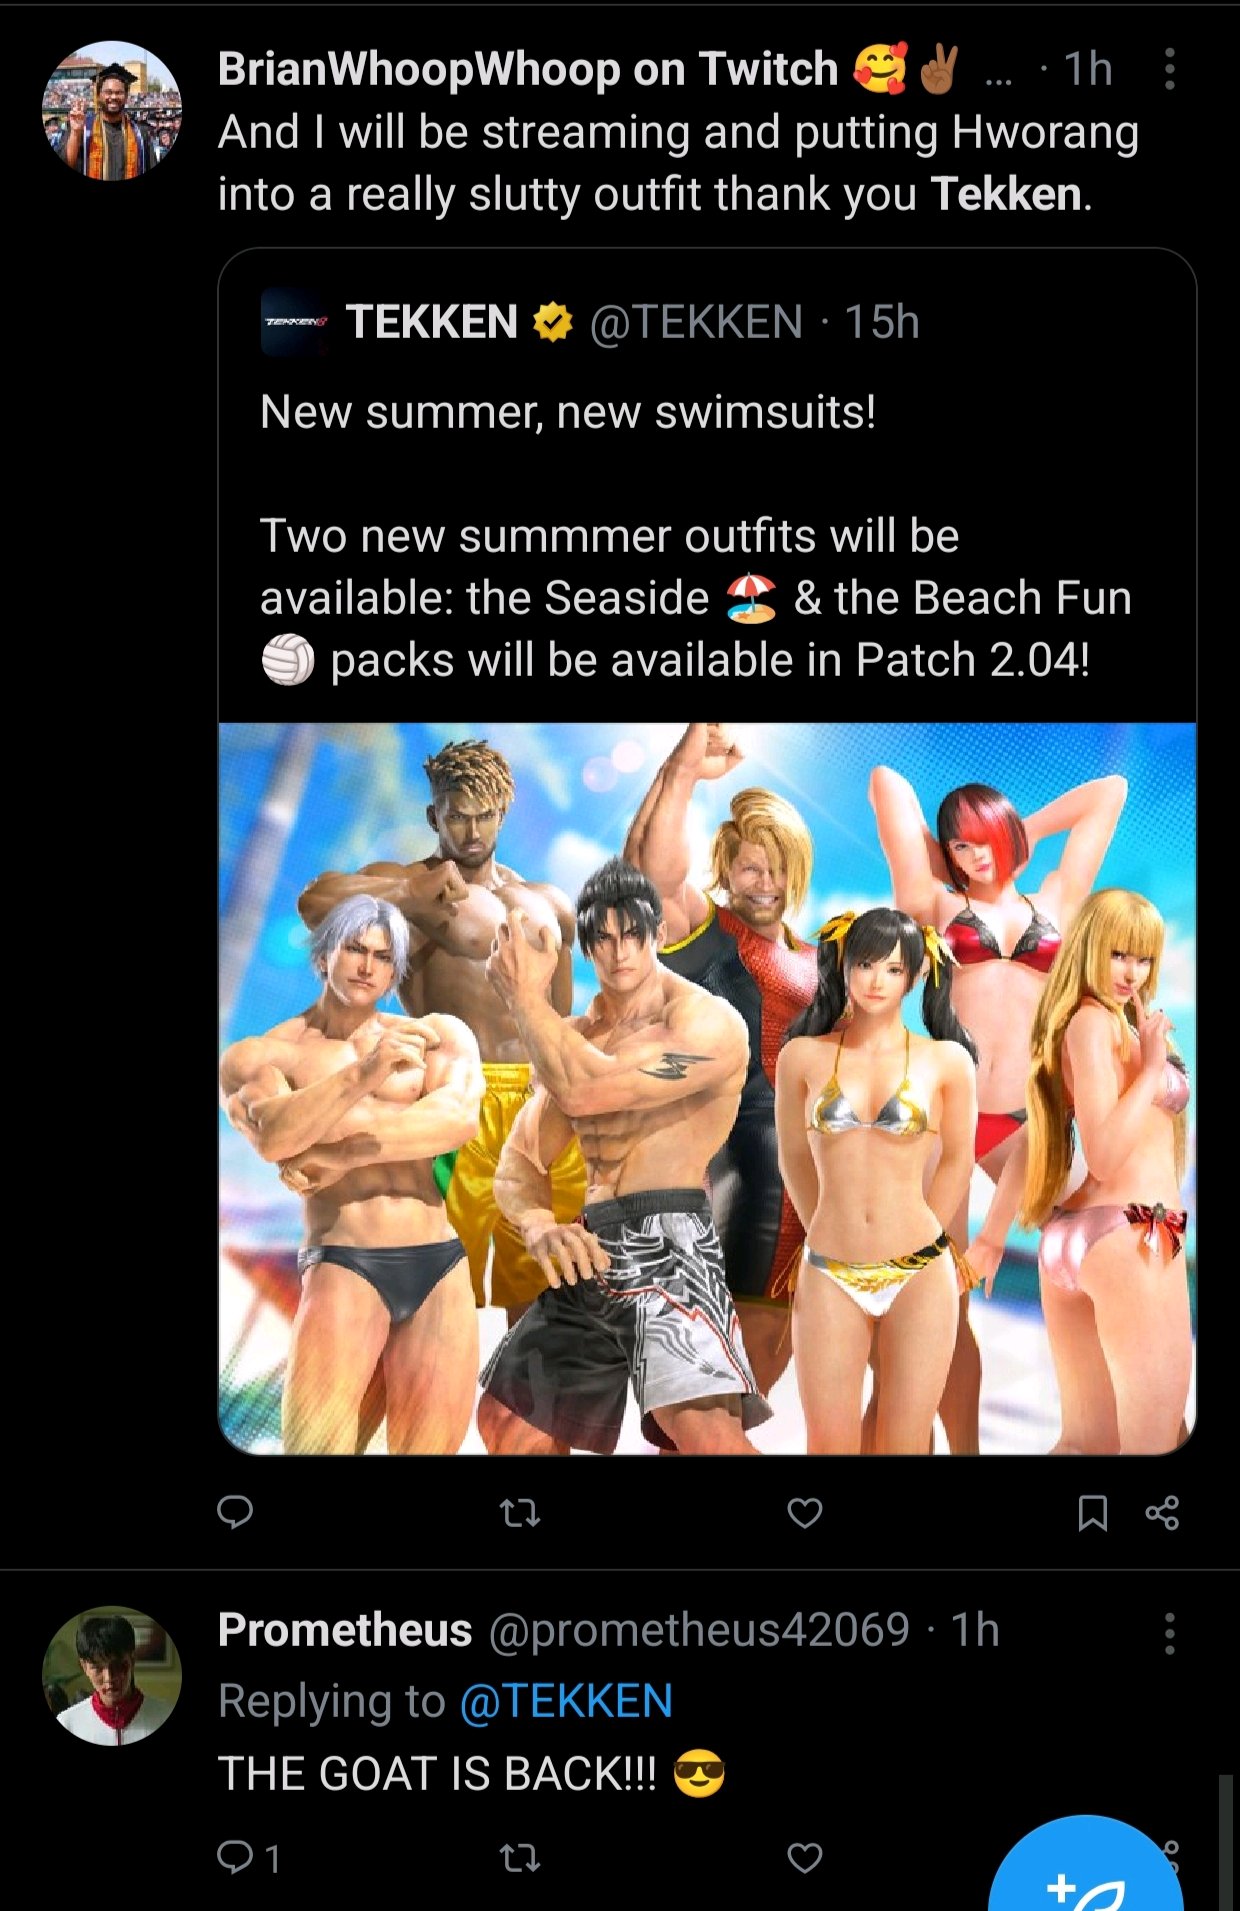
Task: Retweet Prometheus's reply
Action: (520, 1858)
